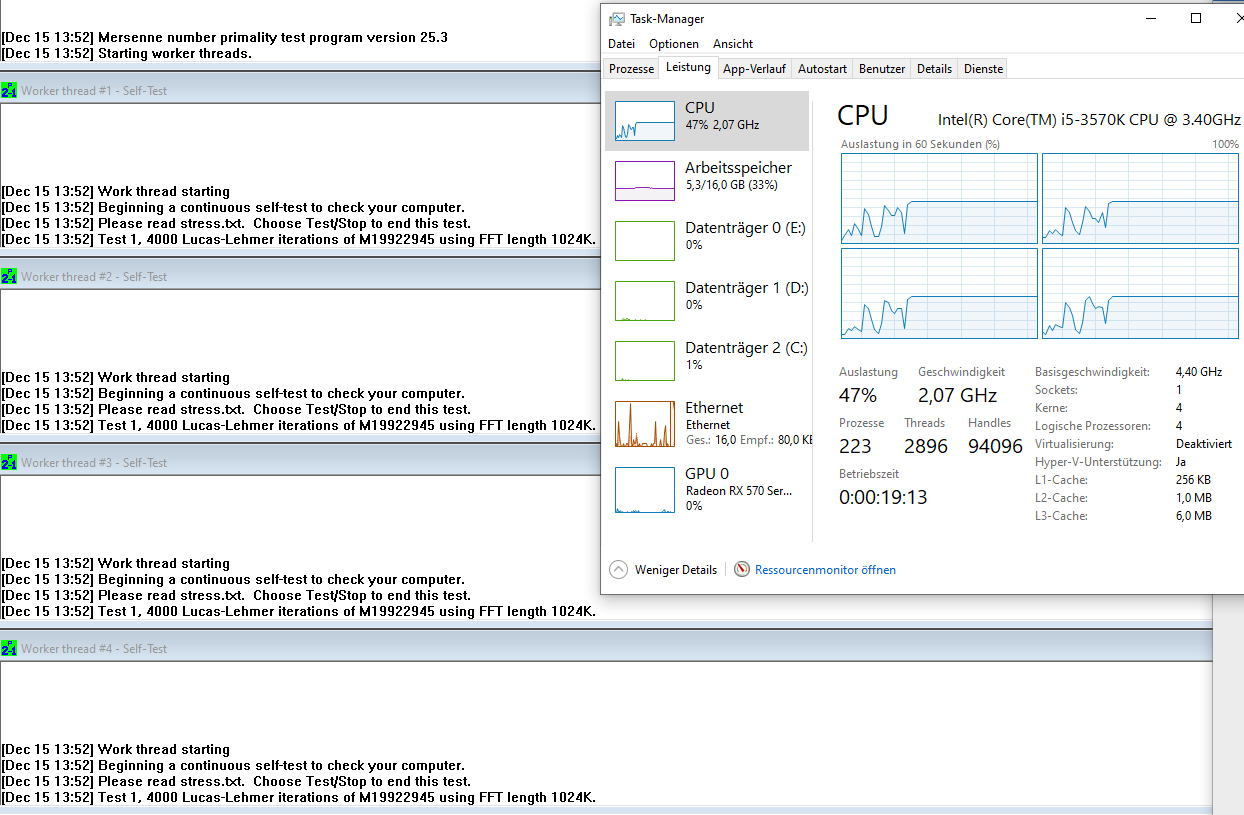This screenshot has width=1244, height=815.
Task: Select the Arbeitsspeicher entry
Action: (707, 180)
